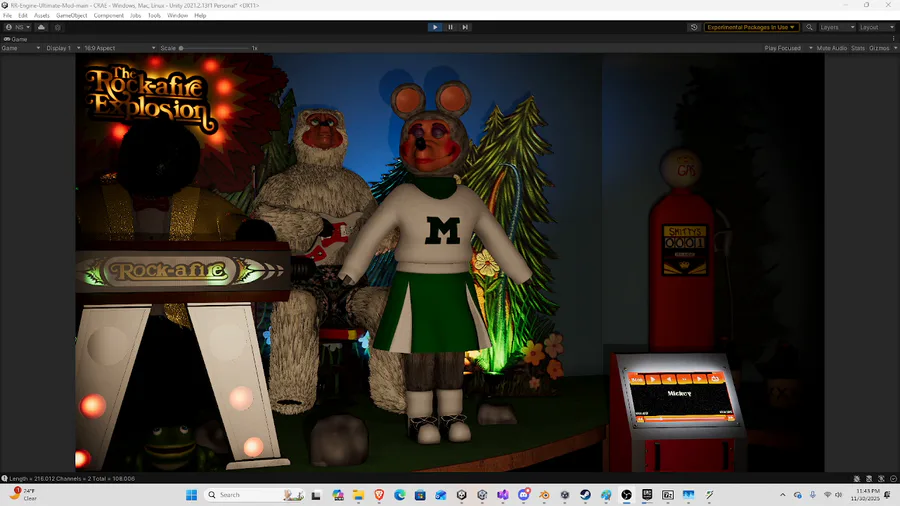Open the Game view mode dropdown
This screenshot has height=506, width=900.
pos(21,48)
